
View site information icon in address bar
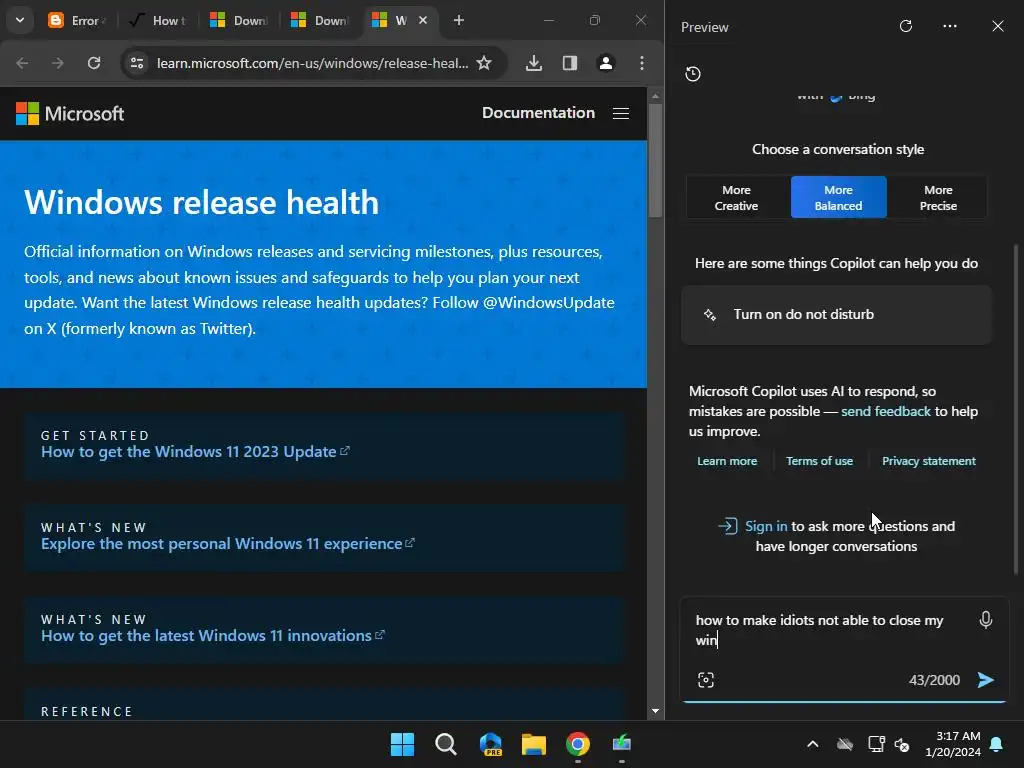(x=137, y=63)
